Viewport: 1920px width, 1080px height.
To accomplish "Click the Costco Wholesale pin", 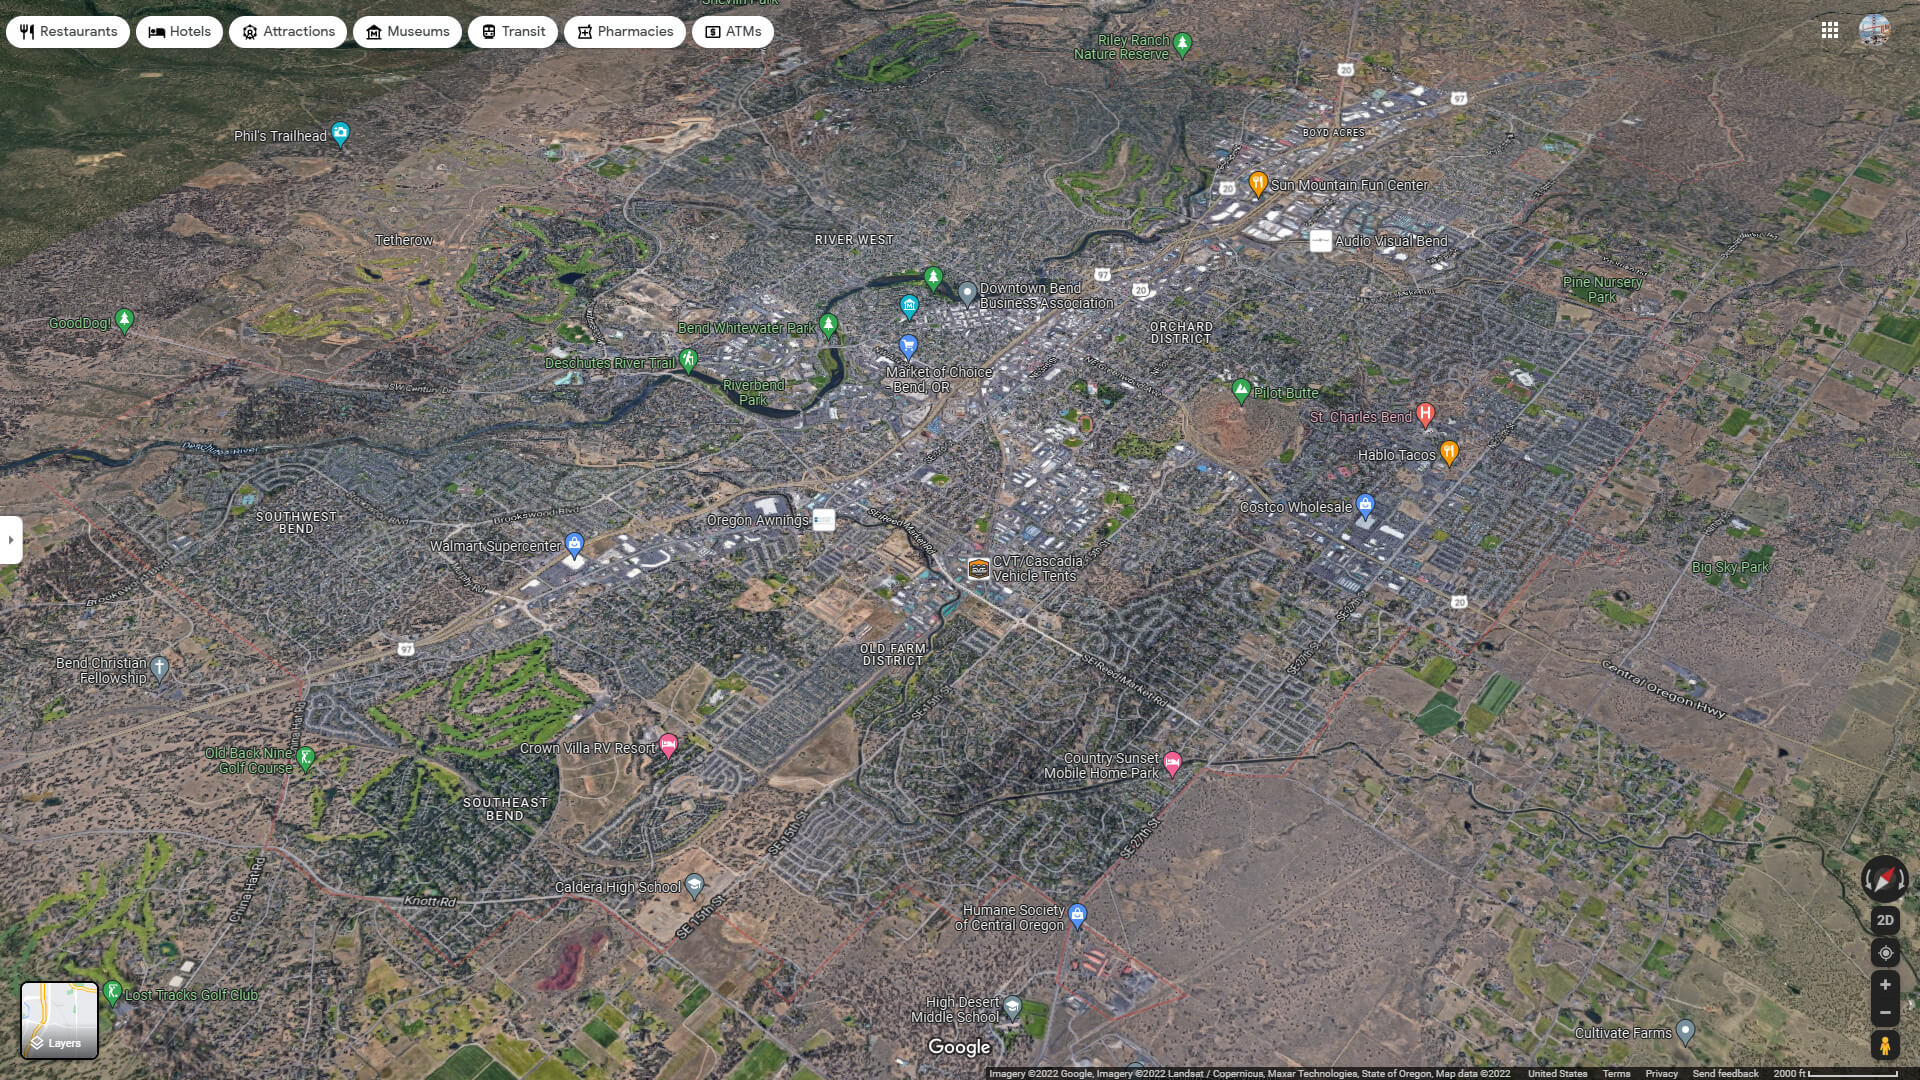I will (1367, 507).
